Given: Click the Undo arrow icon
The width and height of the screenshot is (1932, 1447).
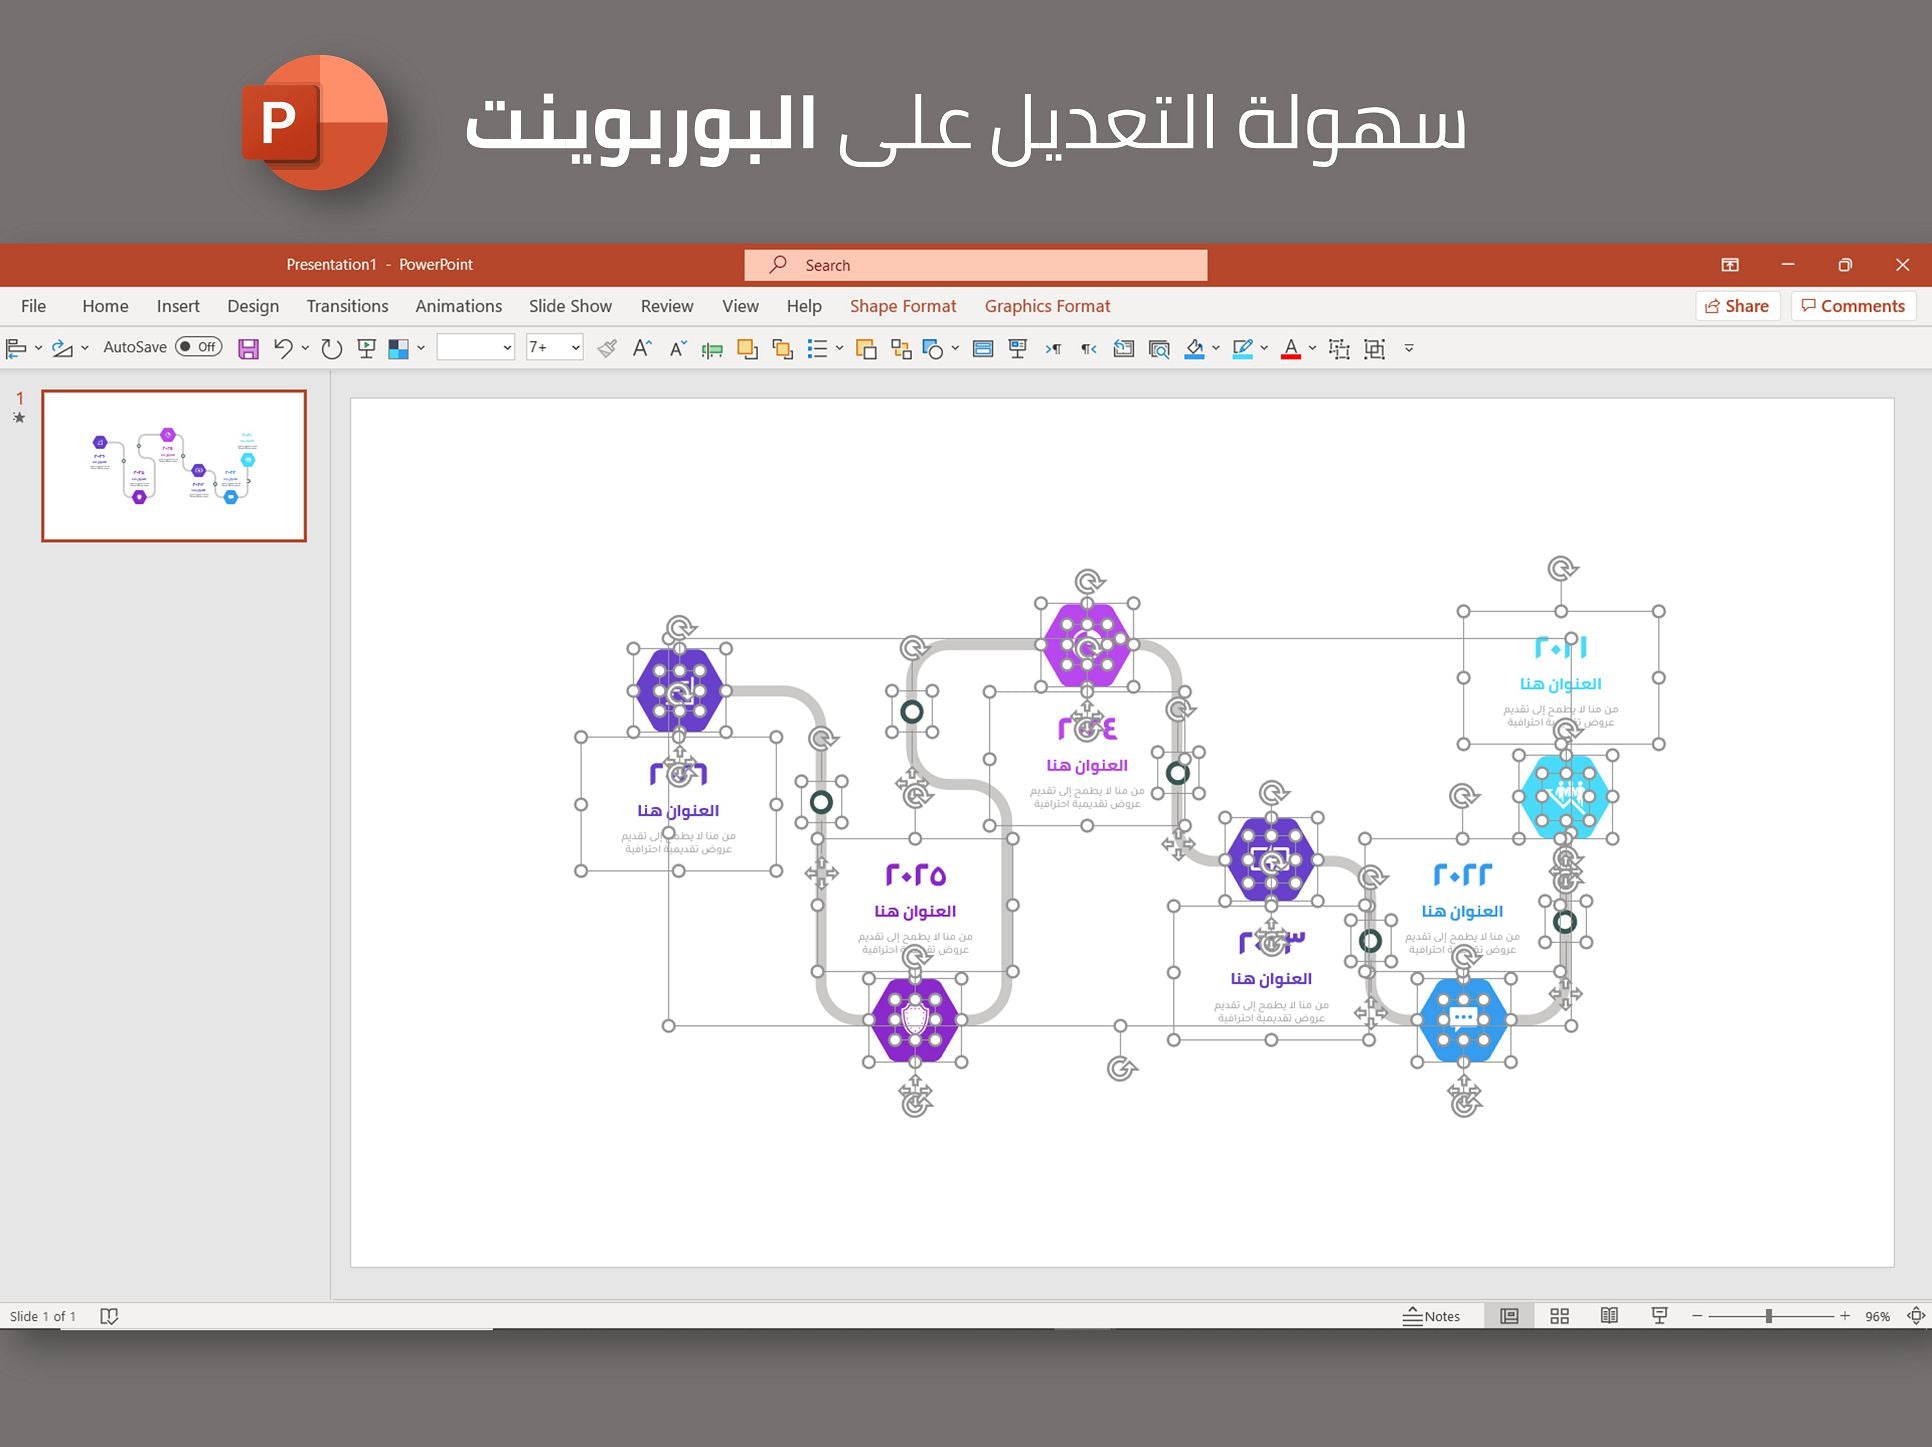Looking at the screenshot, I should click(x=283, y=348).
